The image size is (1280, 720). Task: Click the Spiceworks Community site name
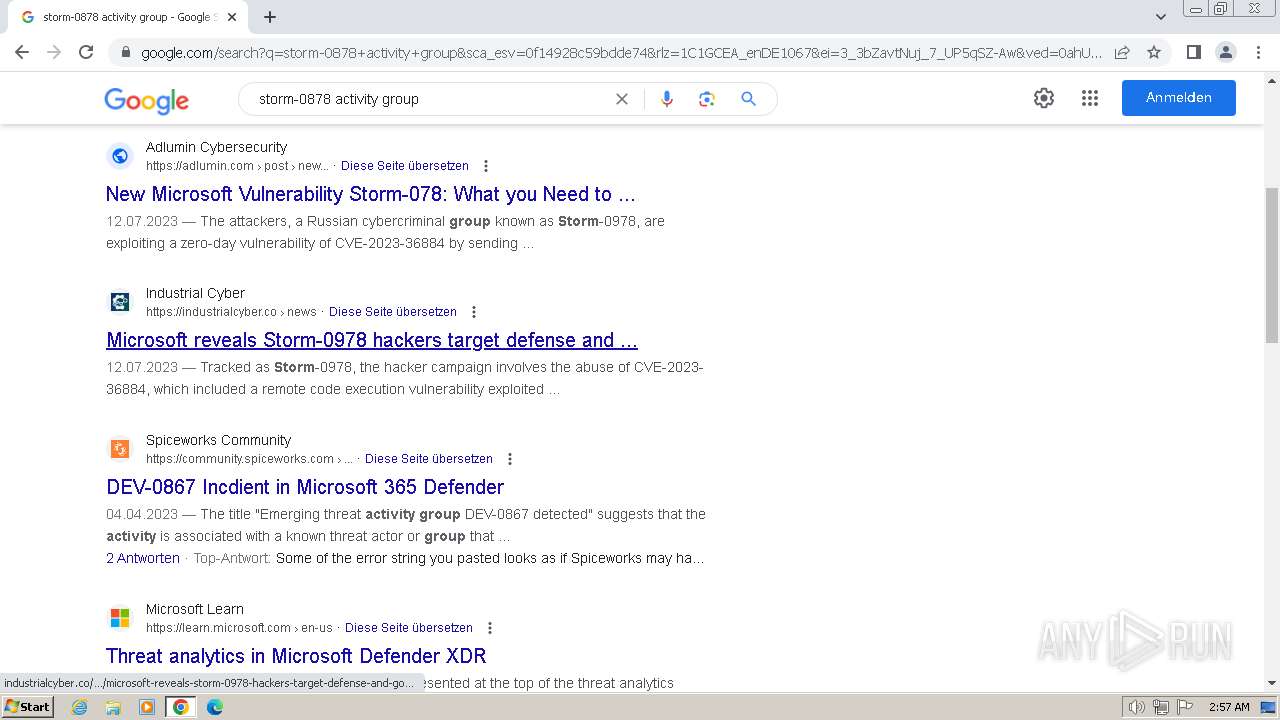[x=218, y=440]
